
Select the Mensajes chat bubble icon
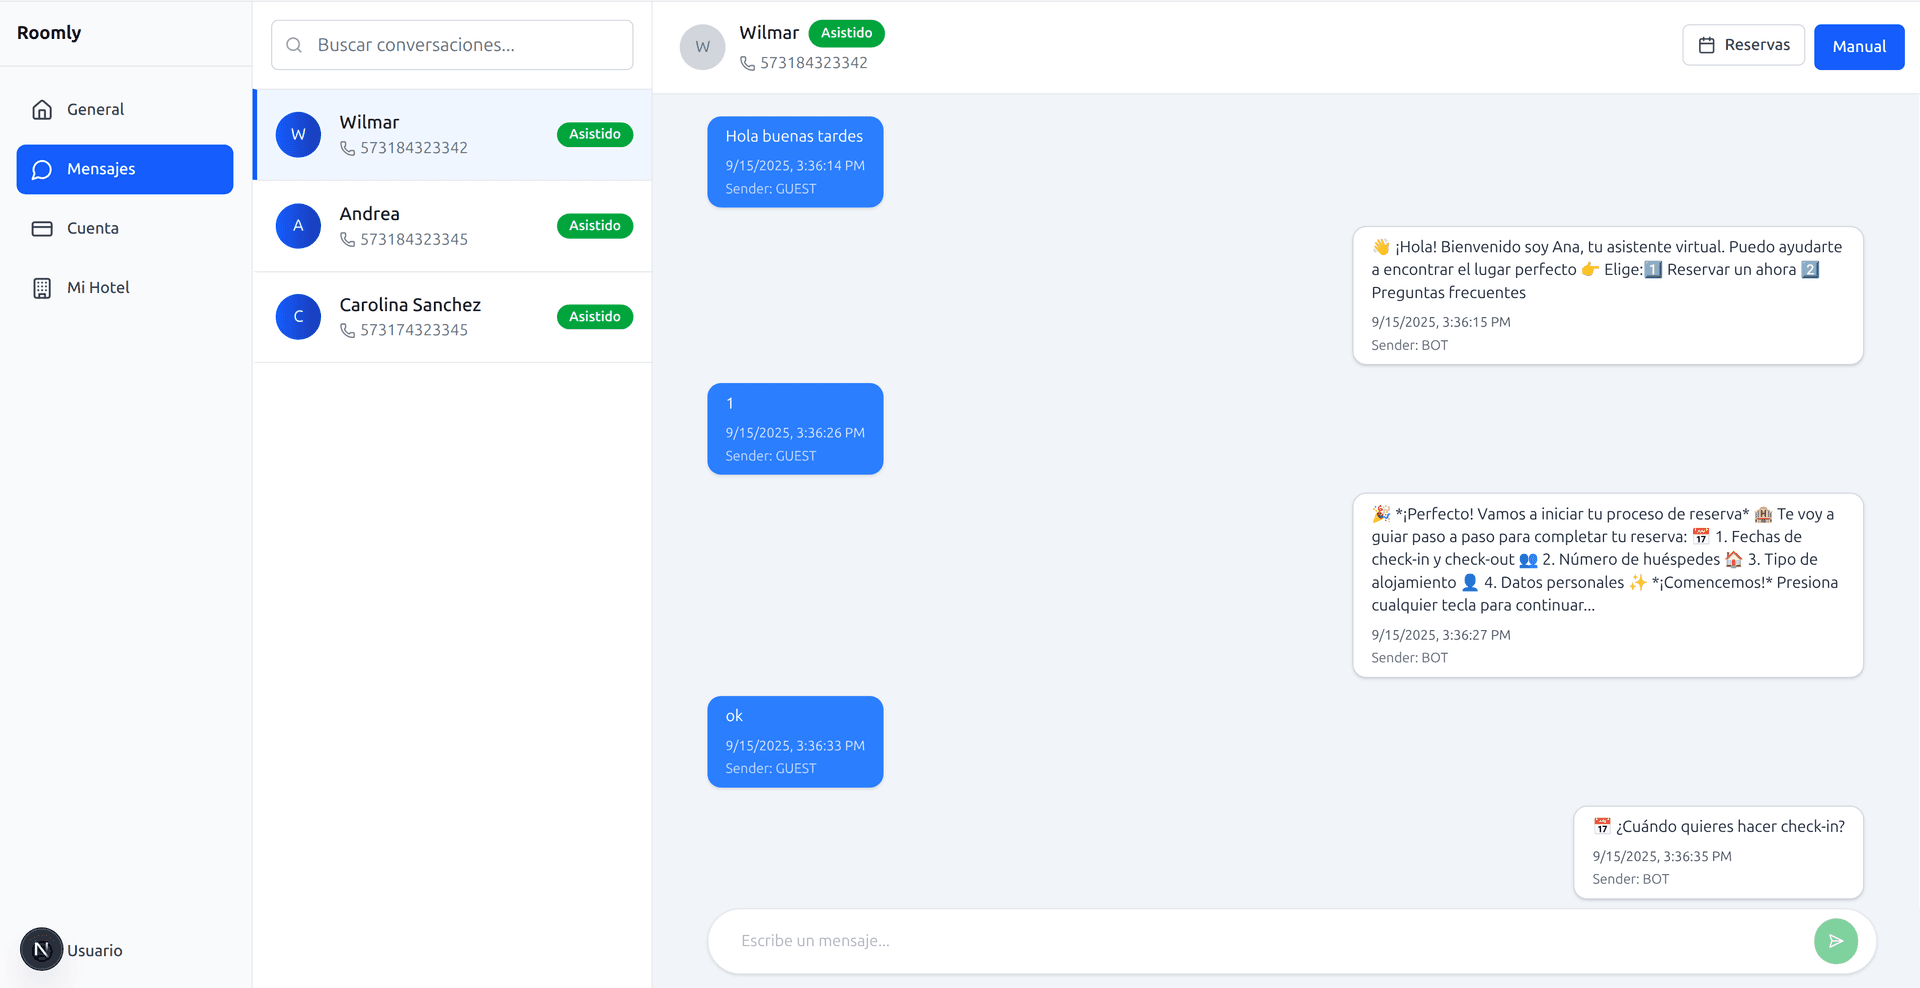42,169
